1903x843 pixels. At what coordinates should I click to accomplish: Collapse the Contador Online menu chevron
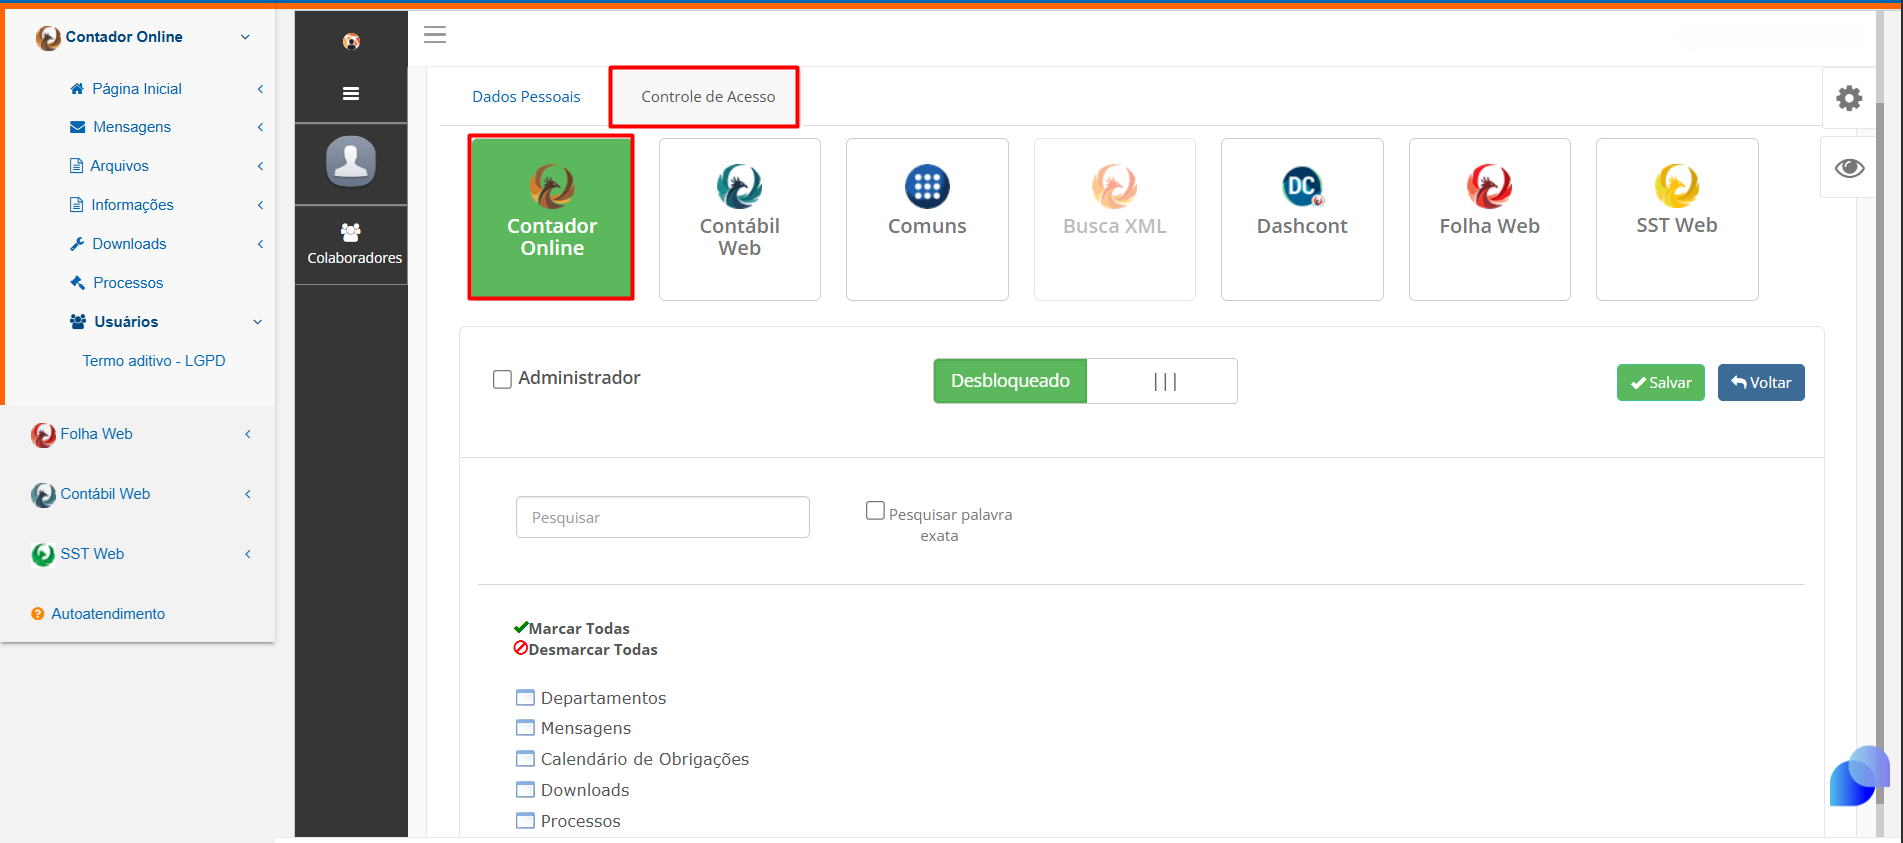tap(245, 37)
